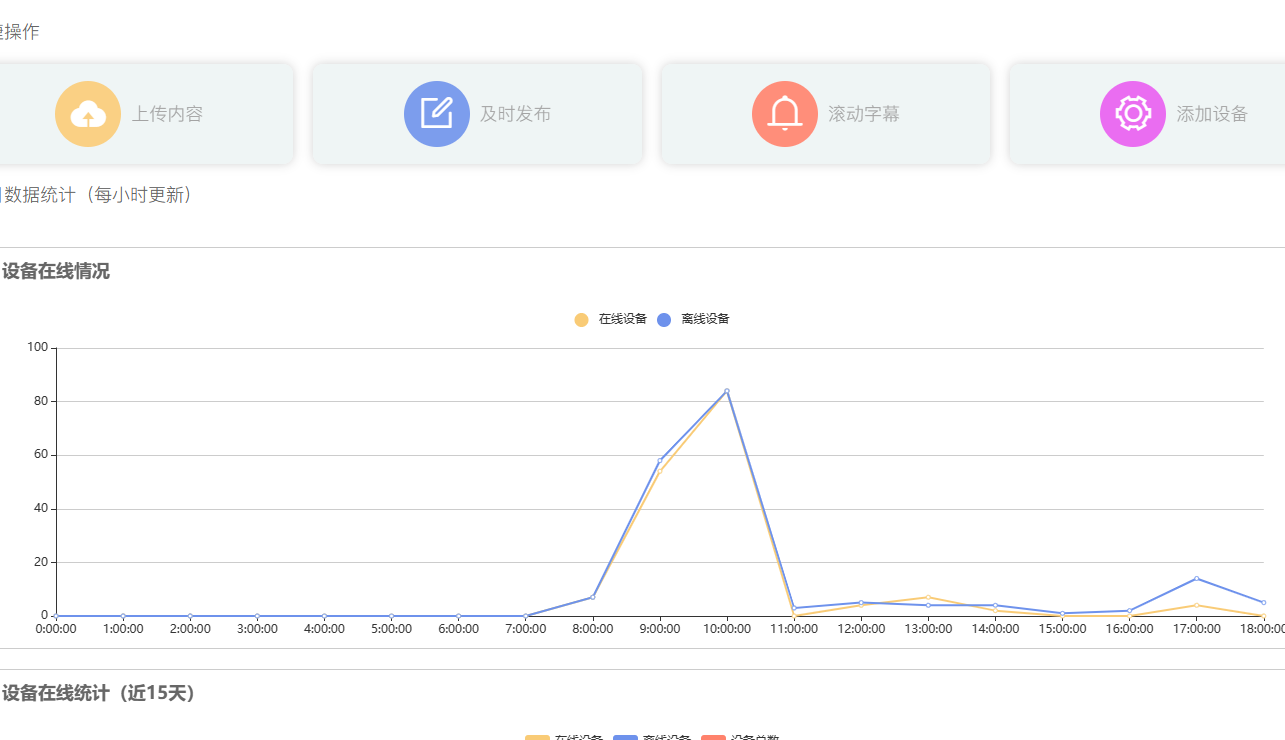Click the 9:00:00 blue line data point

click(x=660, y=460)
